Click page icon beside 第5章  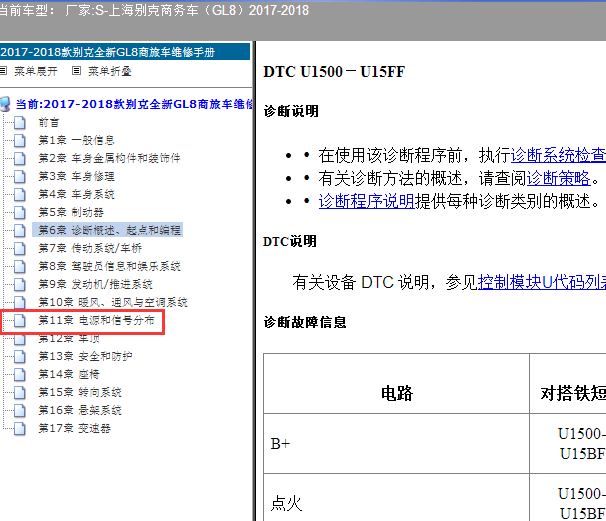(x=20, y=212)
